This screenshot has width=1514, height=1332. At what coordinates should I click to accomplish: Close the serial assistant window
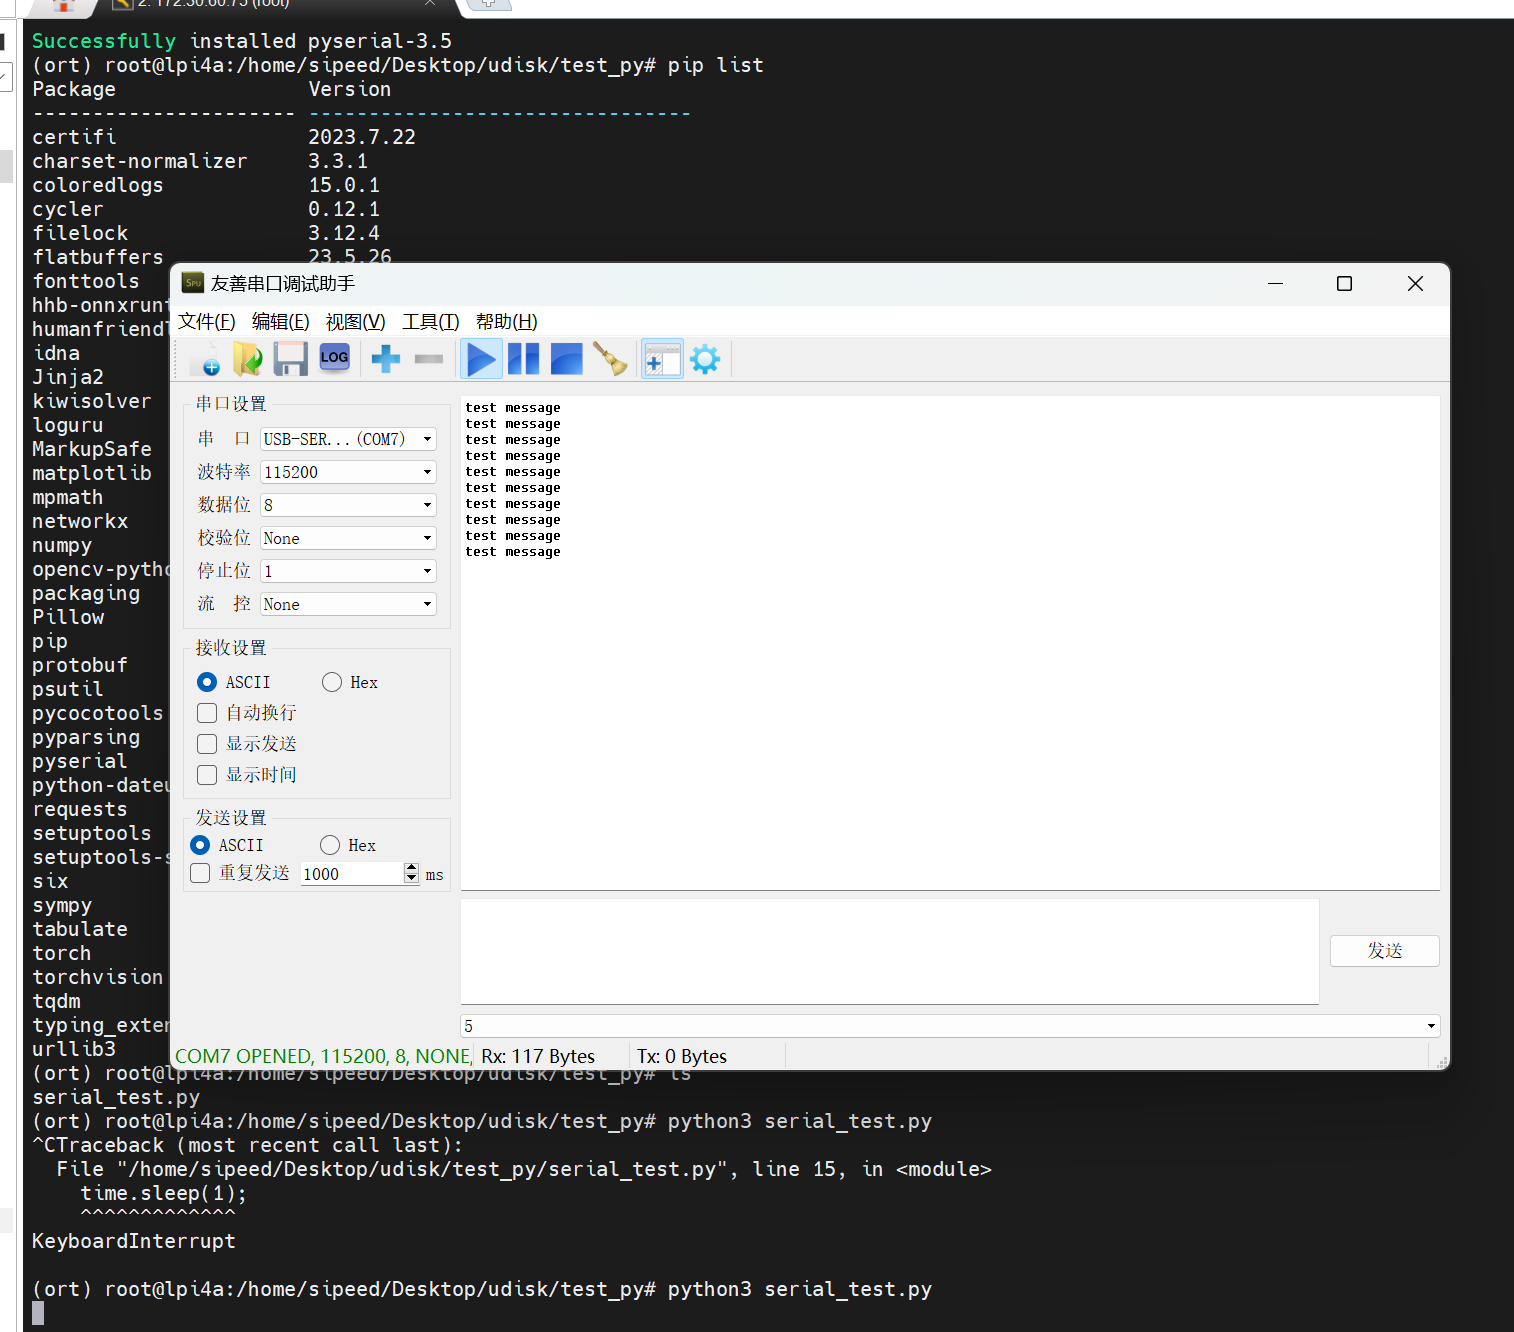click(1415, 284)
